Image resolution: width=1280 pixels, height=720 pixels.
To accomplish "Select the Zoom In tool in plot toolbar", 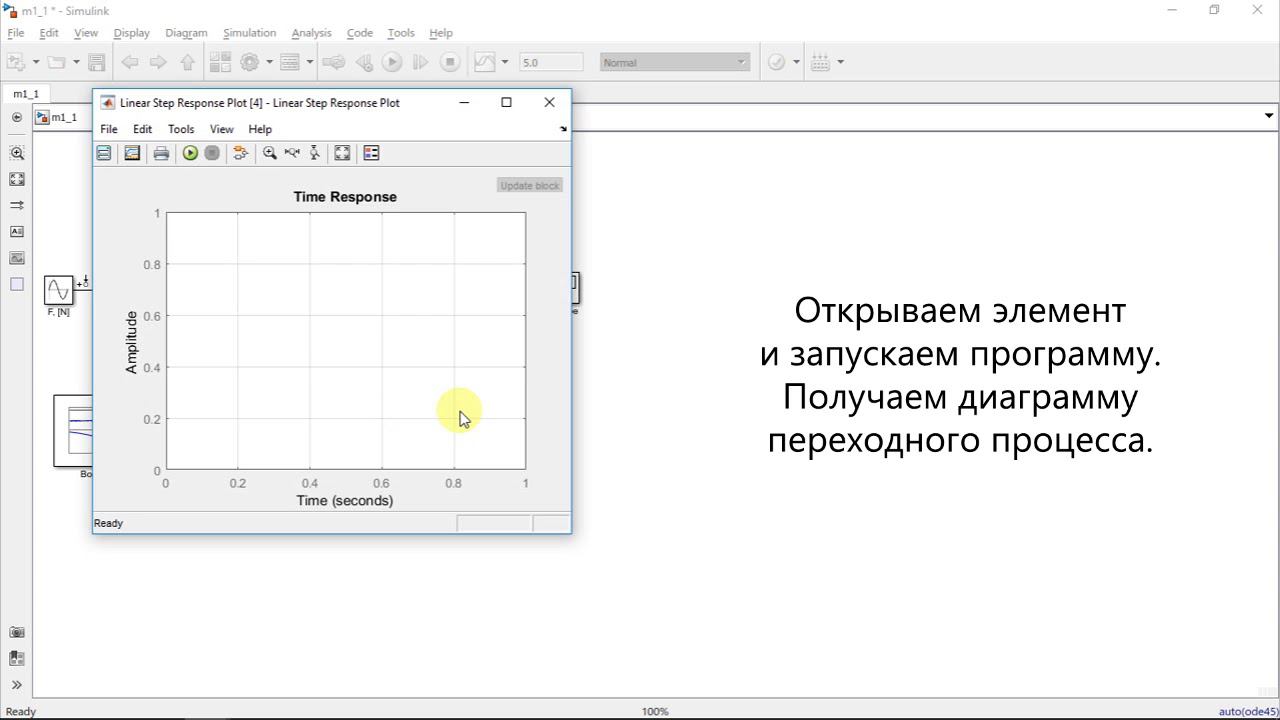I will pos(269,153).
